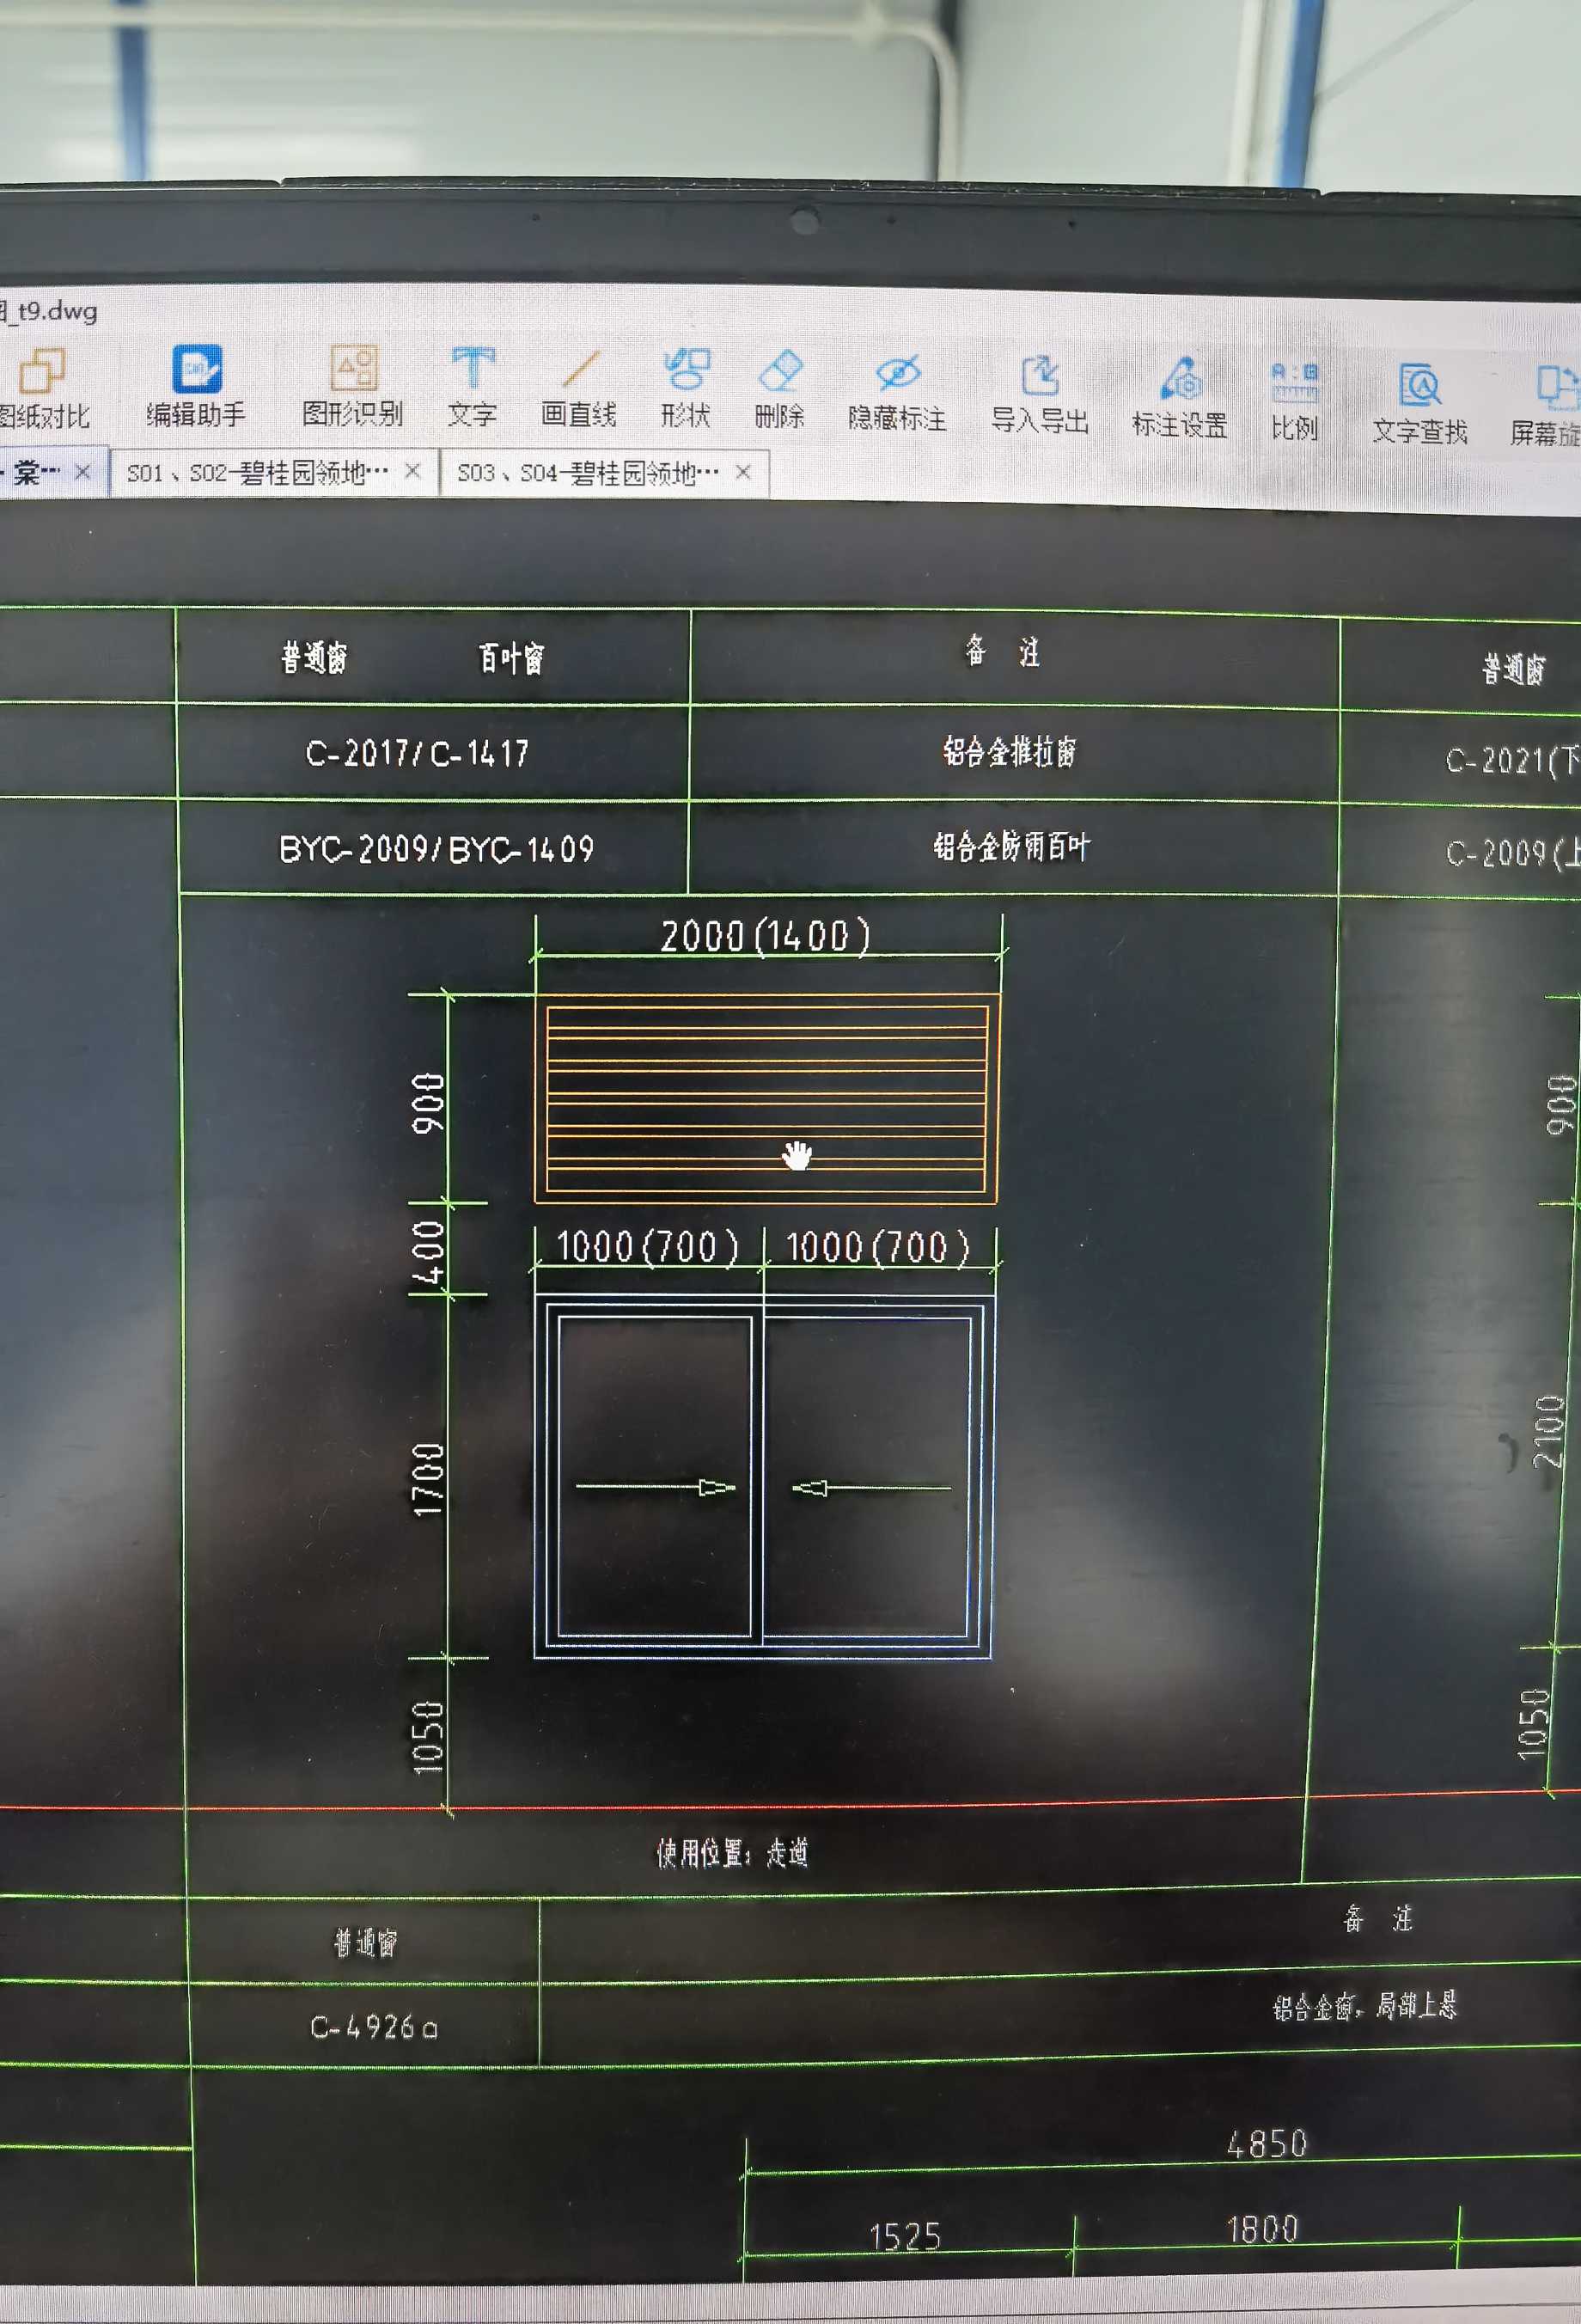Choose the 画直线 draw line tool

[x=578, y=388]
